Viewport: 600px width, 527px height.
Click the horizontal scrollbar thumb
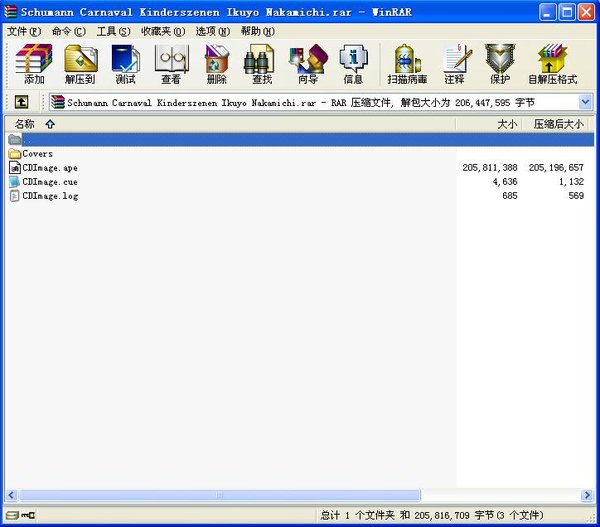point(220,495)
